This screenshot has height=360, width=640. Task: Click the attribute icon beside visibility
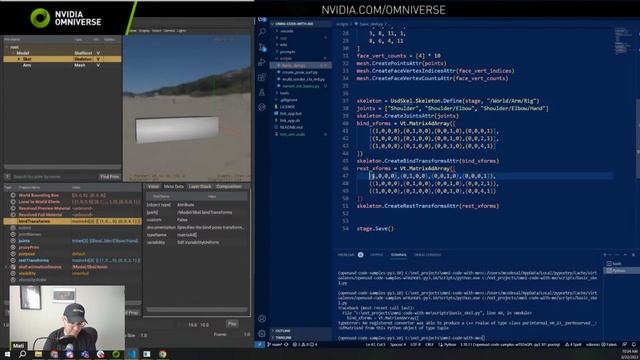pos(13,273)
